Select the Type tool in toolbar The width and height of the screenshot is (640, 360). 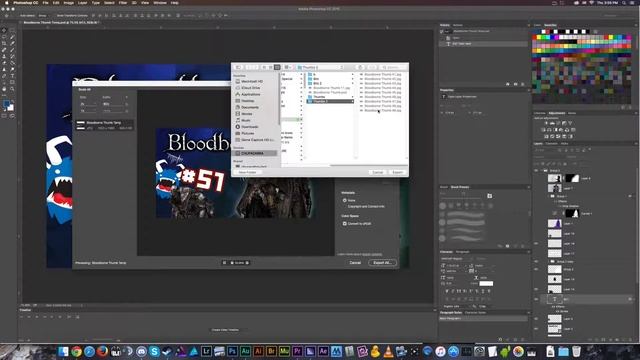pos(12,76)
